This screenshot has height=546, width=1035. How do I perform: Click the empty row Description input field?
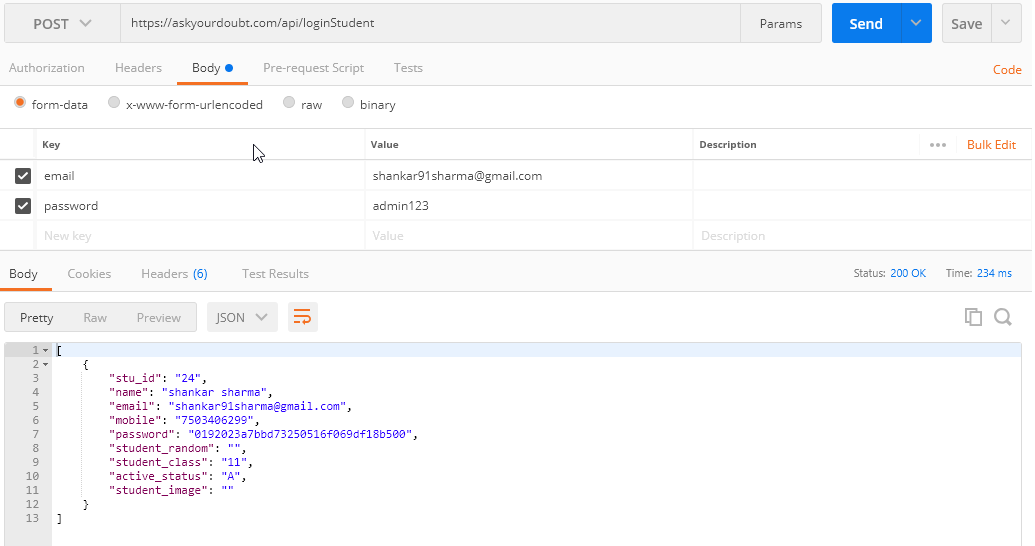point(861,236)
